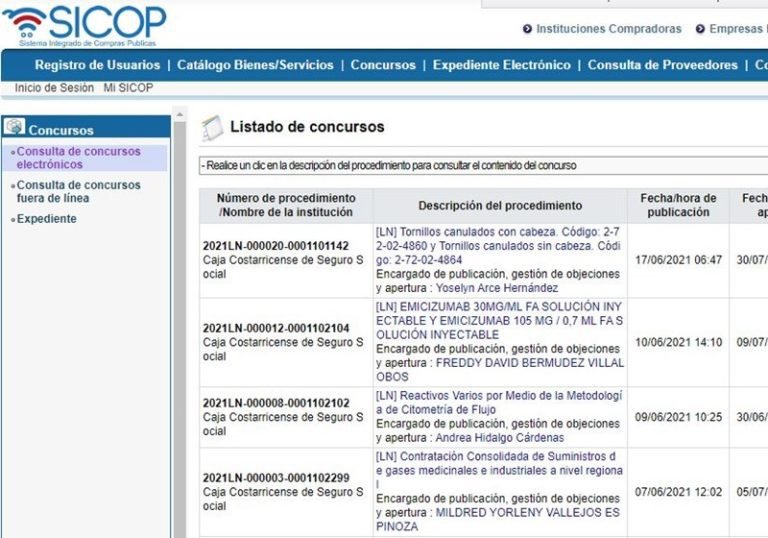
Task: Click the notepad icon beside Listado de concursos
Action: (x=212, y=128)
